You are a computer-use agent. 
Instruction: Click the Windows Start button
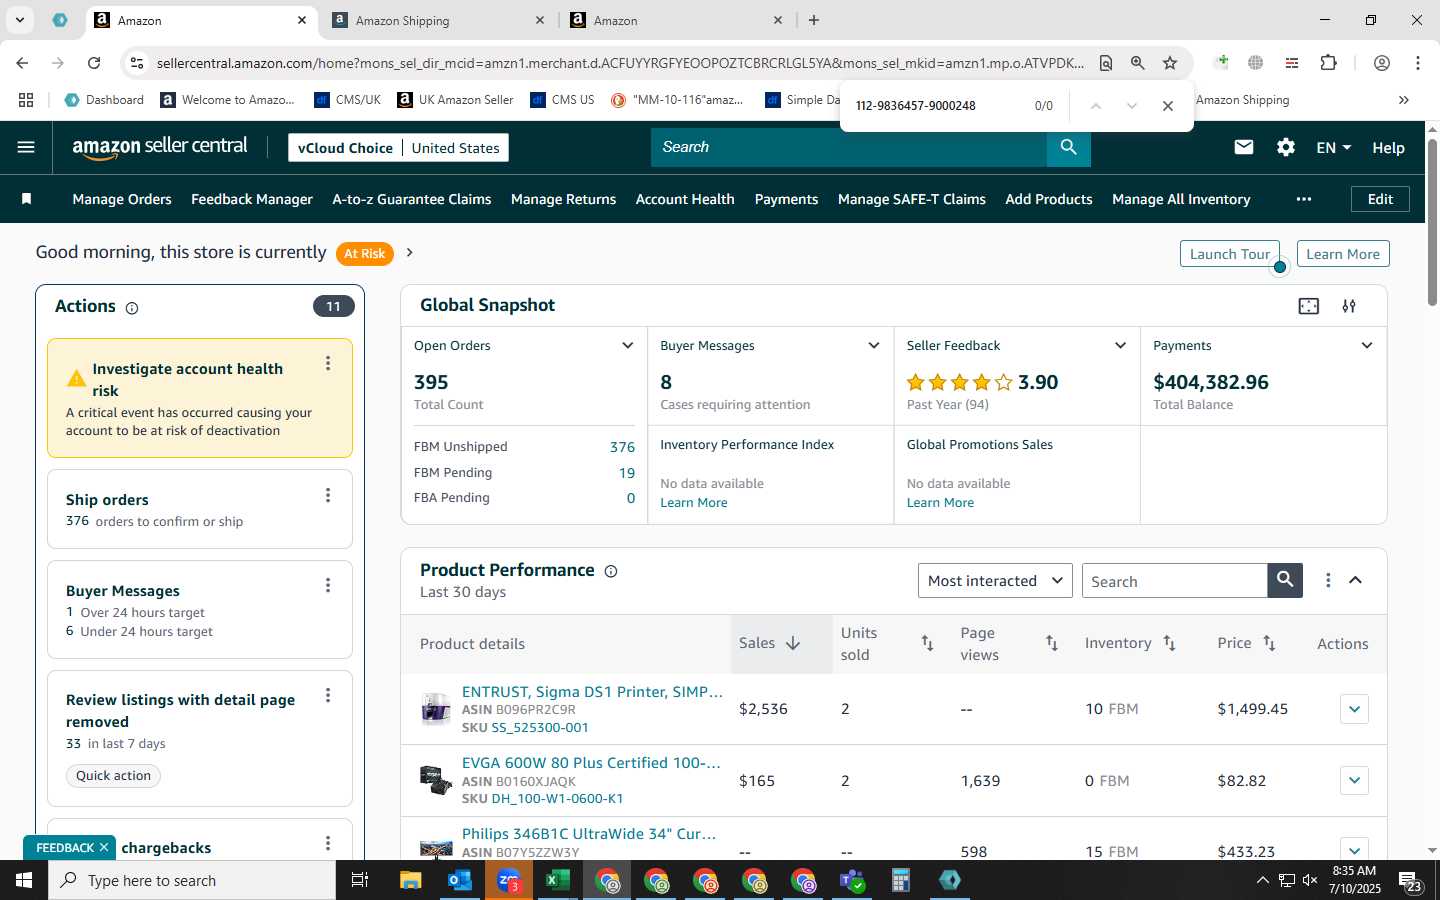pos(24,880)
